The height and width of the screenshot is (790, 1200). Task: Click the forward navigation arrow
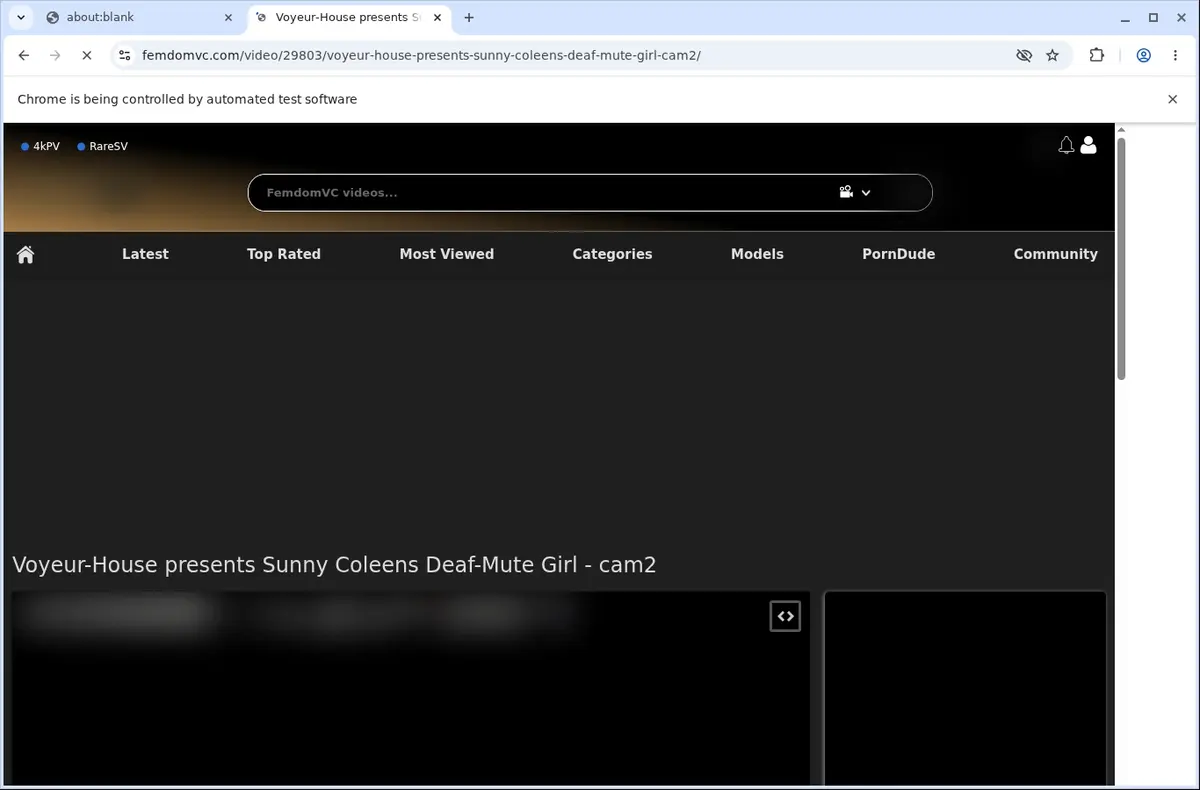[x=55, y=56]
